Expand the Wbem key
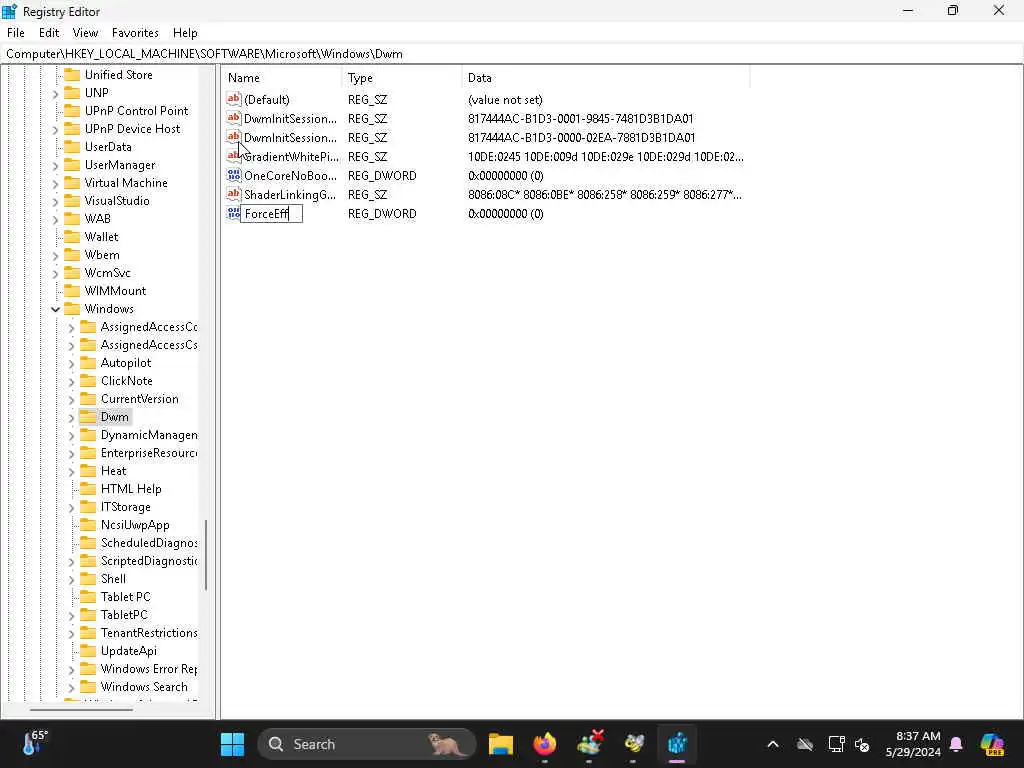1024x768 pixels. click(x=56, y=256)
